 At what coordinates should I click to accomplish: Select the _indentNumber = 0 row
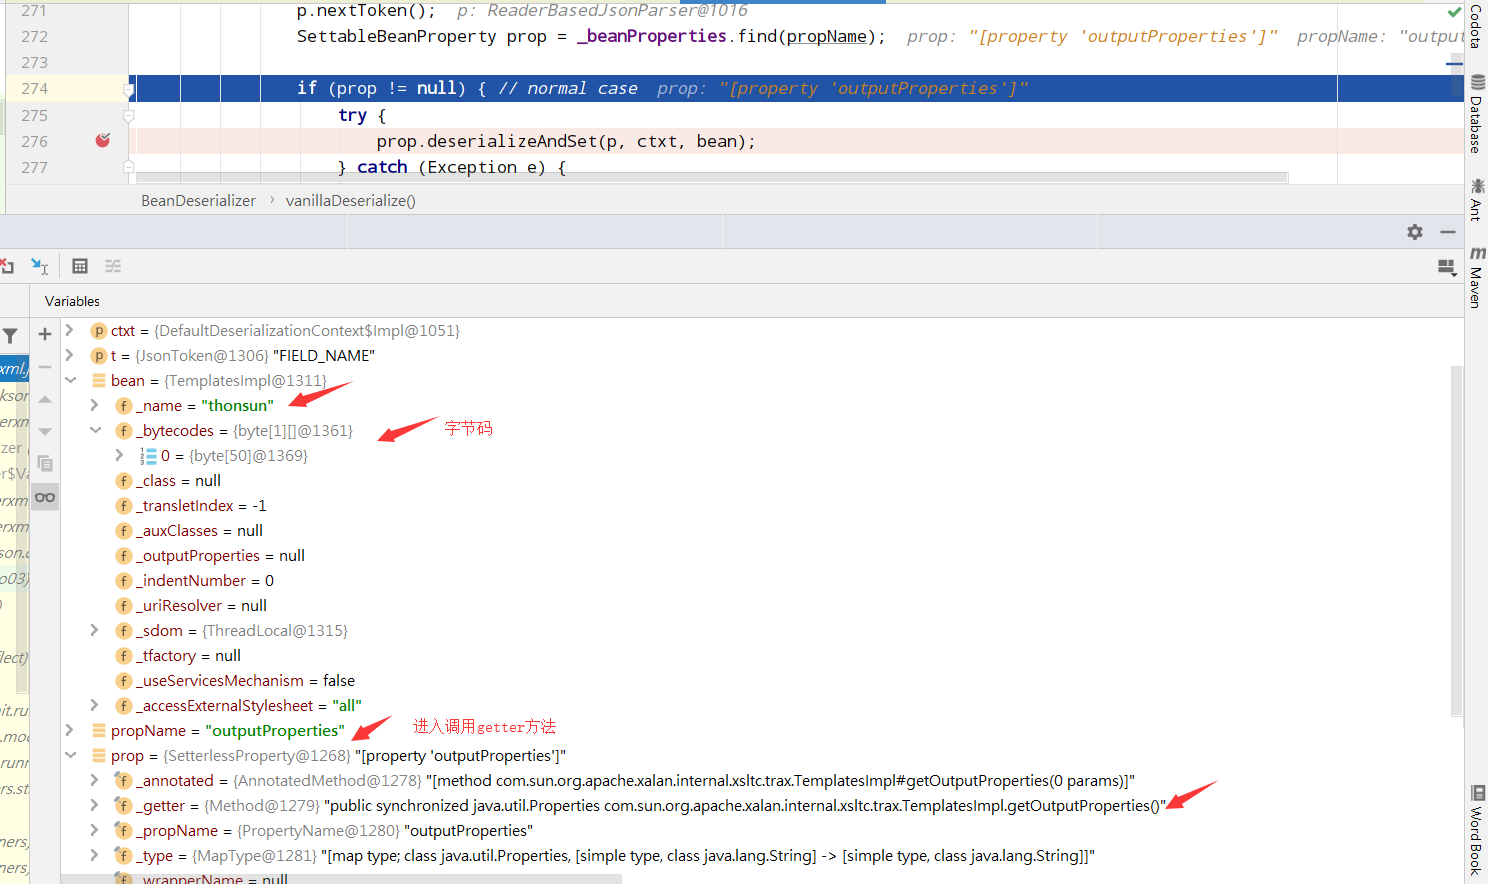[755, 580]
